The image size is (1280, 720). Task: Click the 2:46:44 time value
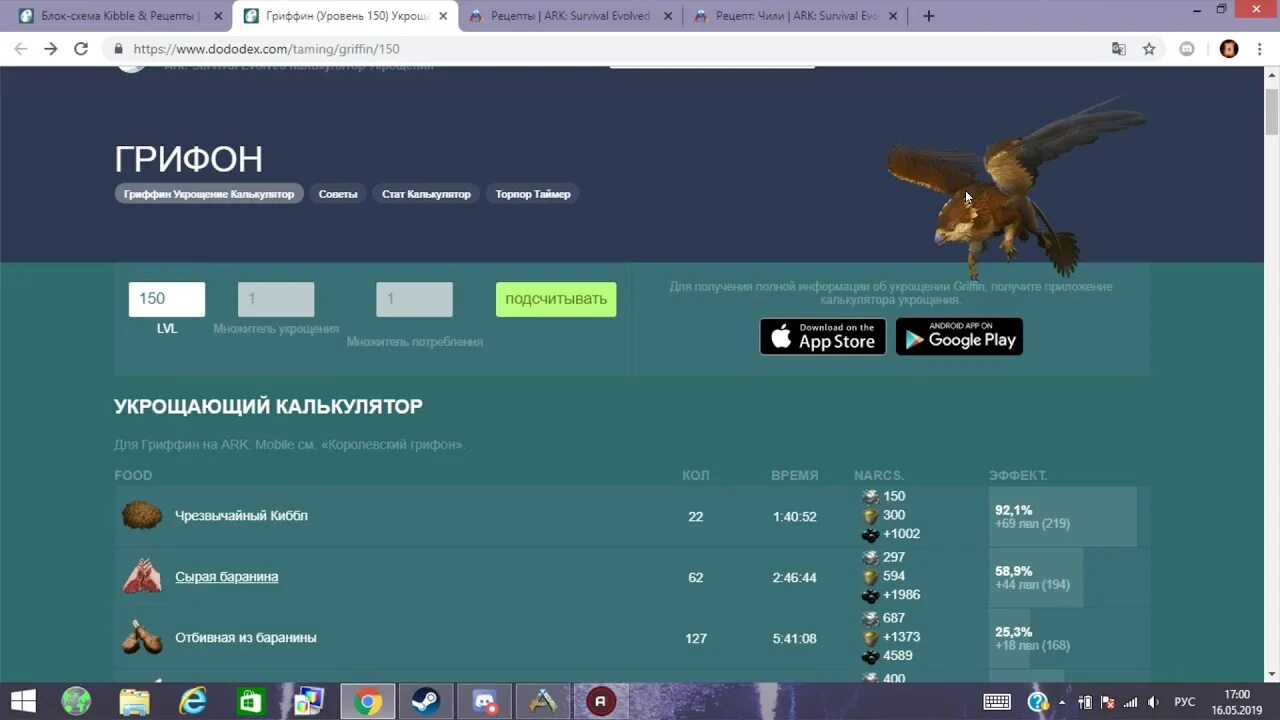coord(795,578)
